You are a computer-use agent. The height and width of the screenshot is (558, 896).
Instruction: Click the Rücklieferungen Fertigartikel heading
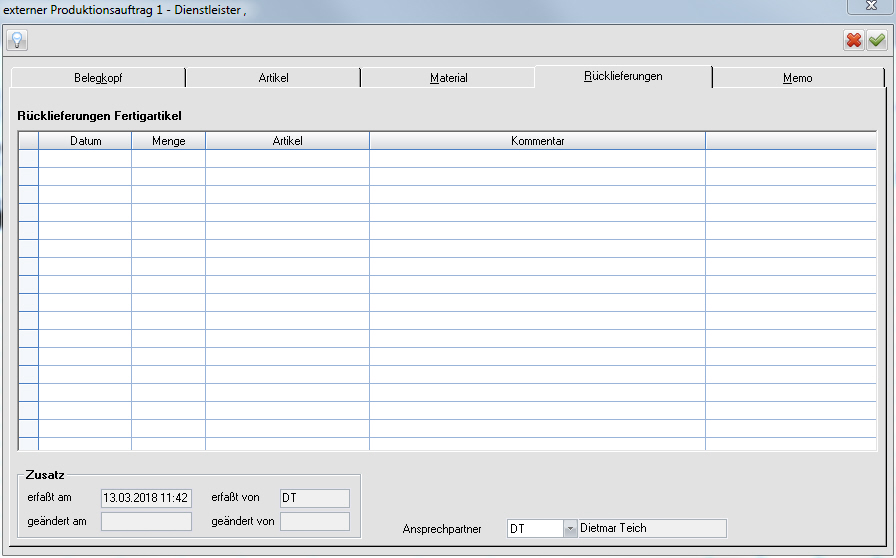click(x=99, y=116)
